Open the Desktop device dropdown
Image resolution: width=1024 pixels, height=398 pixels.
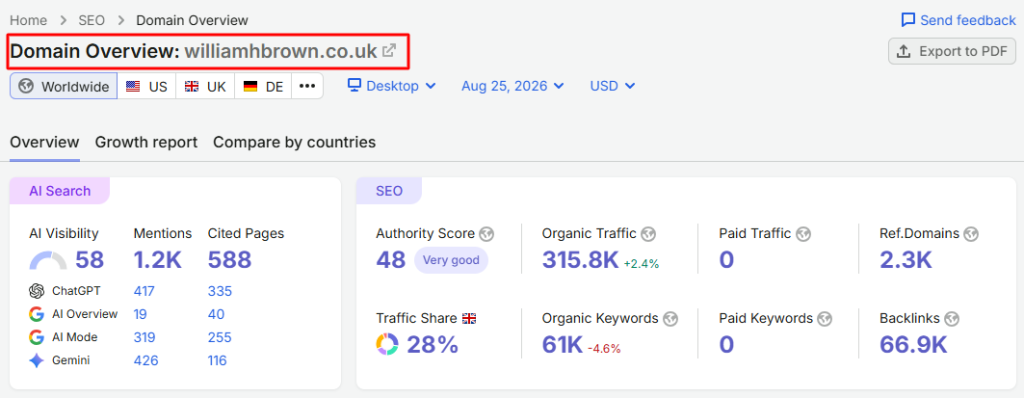click(x=392, y=86)
